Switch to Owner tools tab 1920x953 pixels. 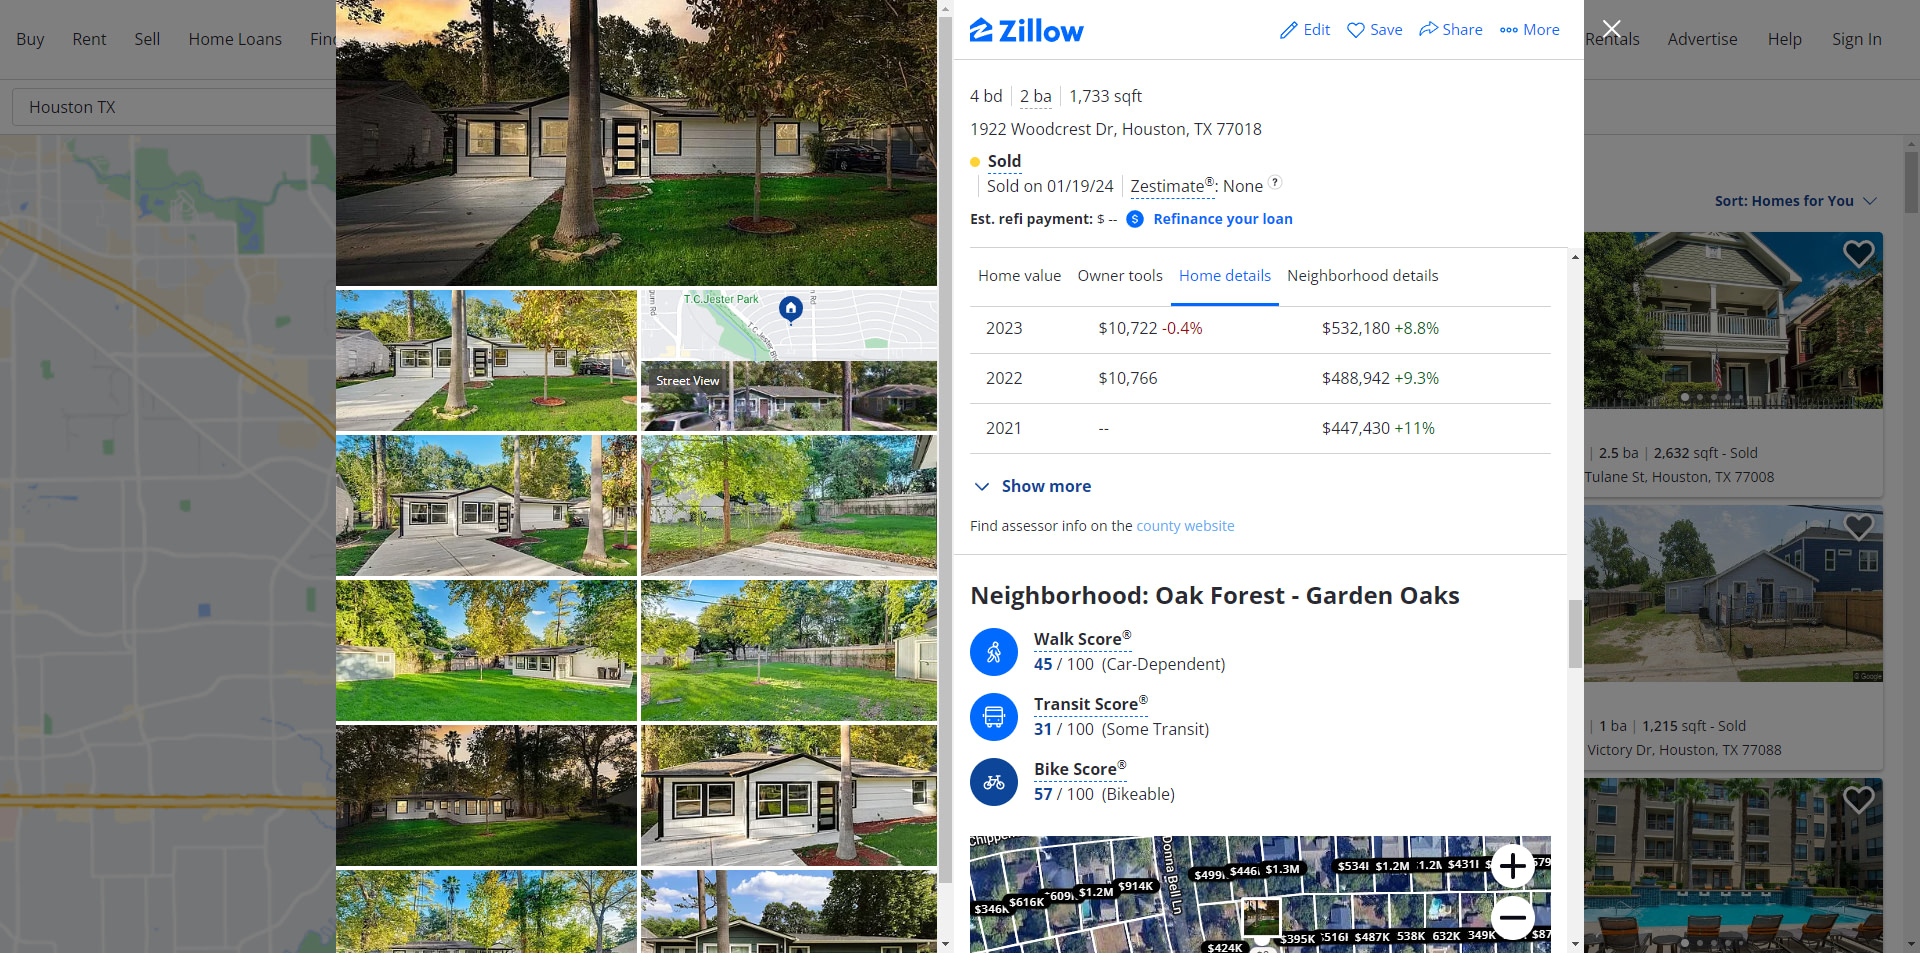point(1120,276)
